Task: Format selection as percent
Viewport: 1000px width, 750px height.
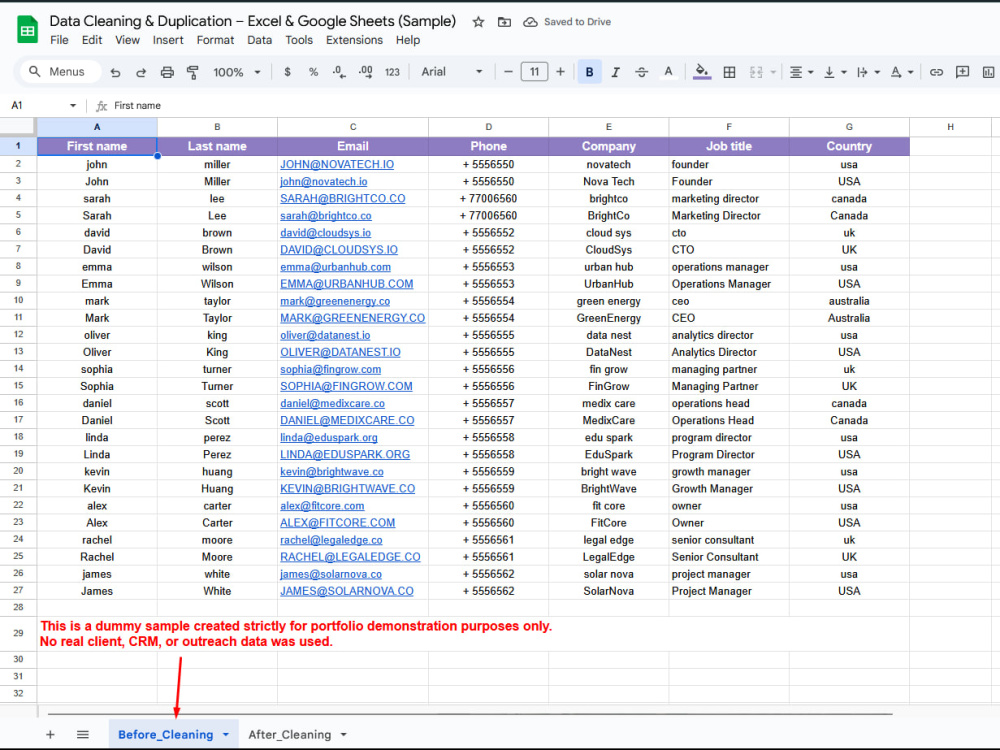Action: 313,72
